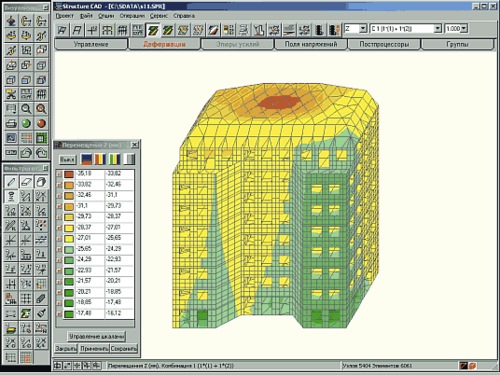Screen dimensions: 500x375
Task: Open the Справка menu
Action: pos(184,16)
